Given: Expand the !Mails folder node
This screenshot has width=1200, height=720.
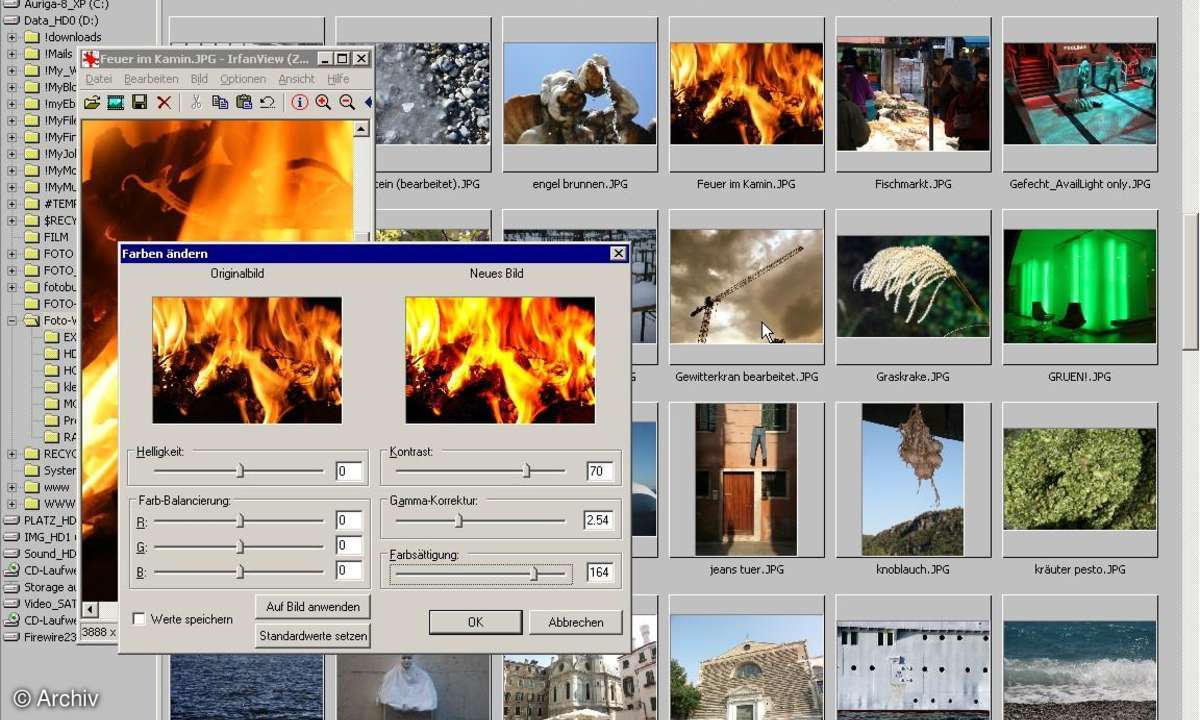Looking at the screenshot, I should click(x=12, y=54).
